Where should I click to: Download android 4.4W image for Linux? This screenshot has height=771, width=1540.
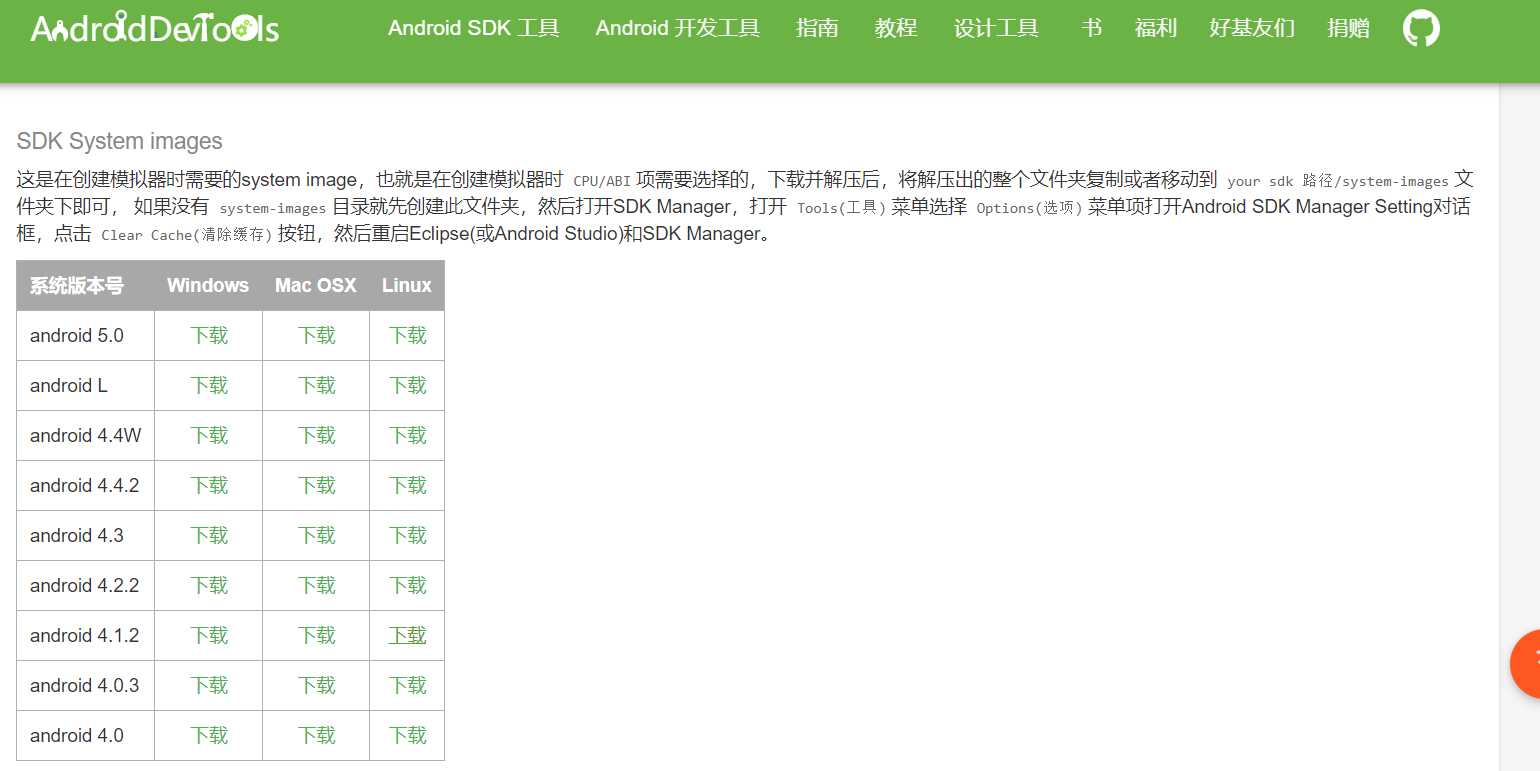point(407,435)
